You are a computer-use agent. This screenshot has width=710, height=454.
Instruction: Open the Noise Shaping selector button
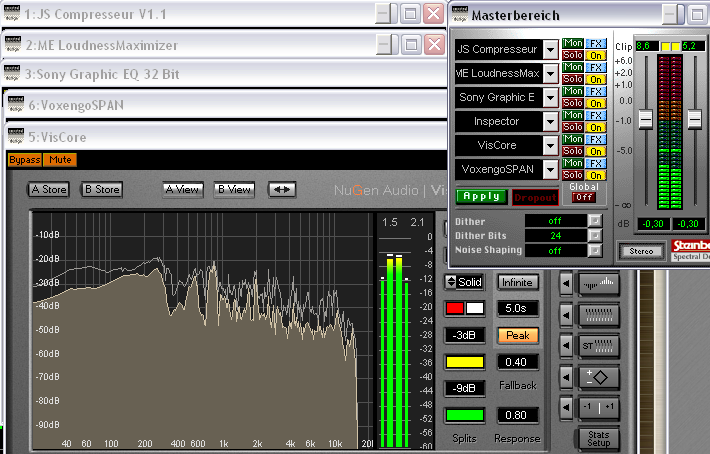point(595,250)
